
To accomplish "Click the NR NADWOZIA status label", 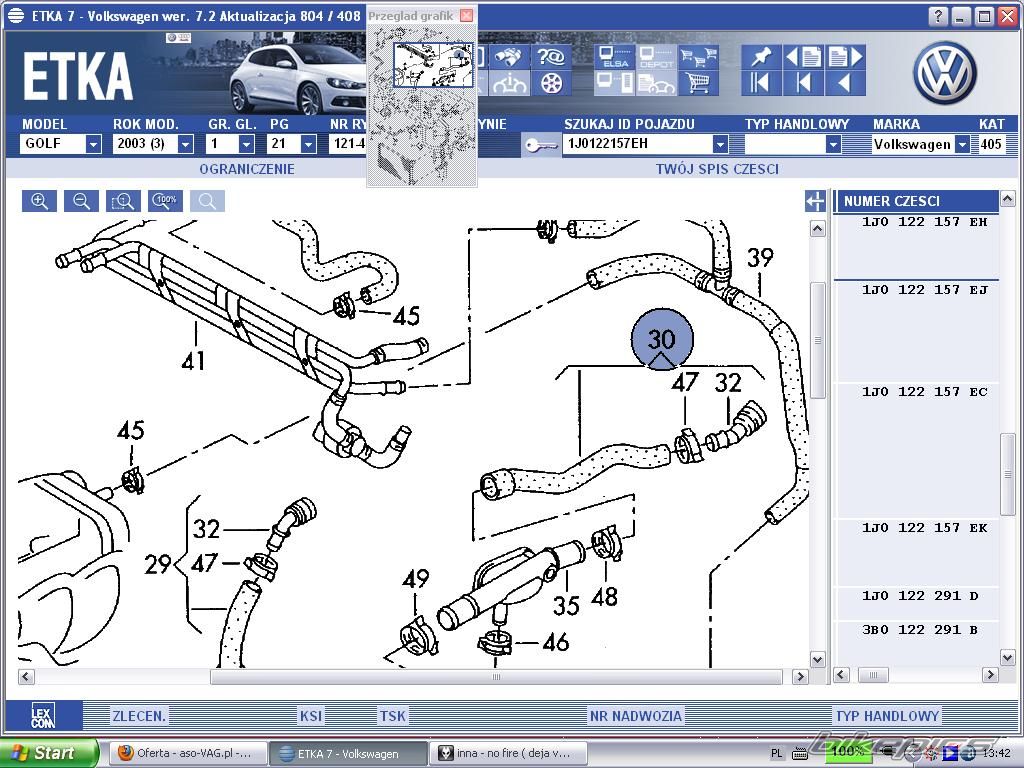I will pyautogui.click(x=635, y=716).
